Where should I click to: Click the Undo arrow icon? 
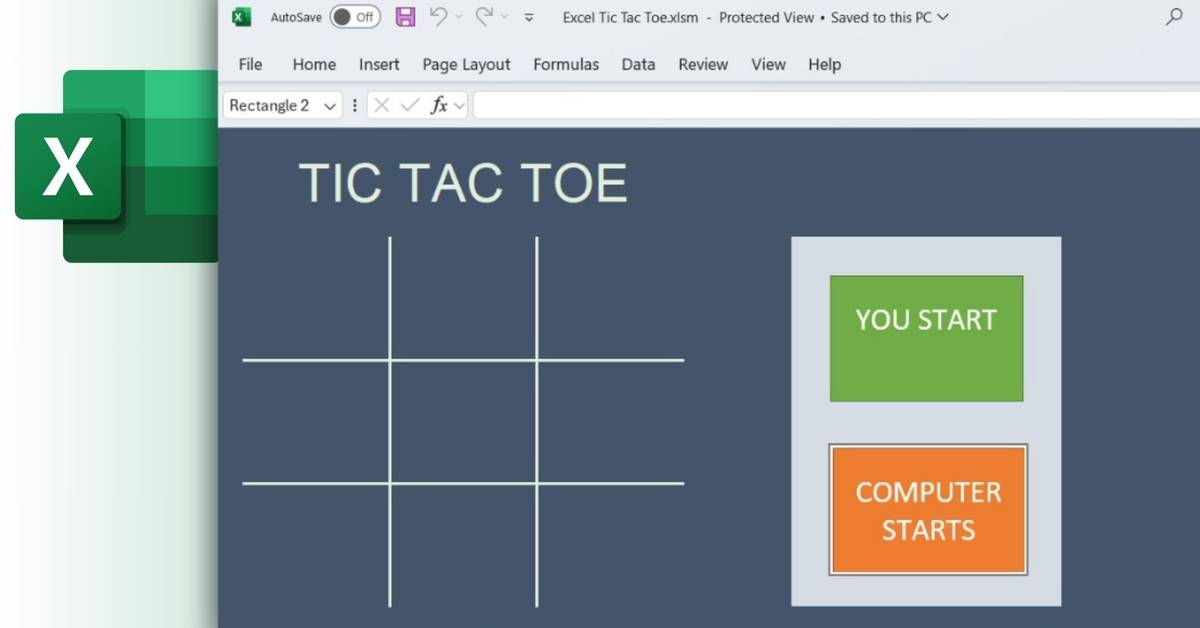click(438, 16)
